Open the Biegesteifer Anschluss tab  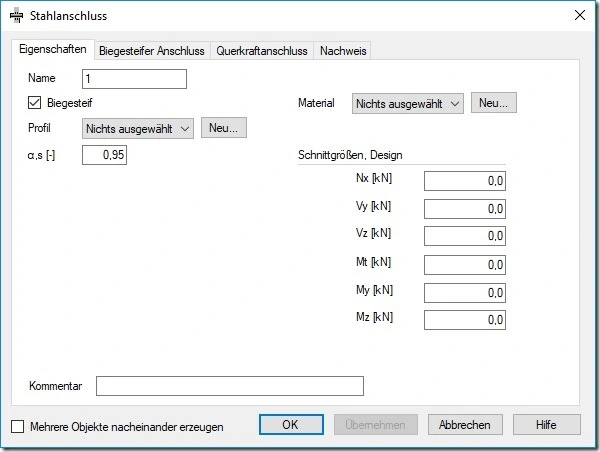click(x=152, y=51)
